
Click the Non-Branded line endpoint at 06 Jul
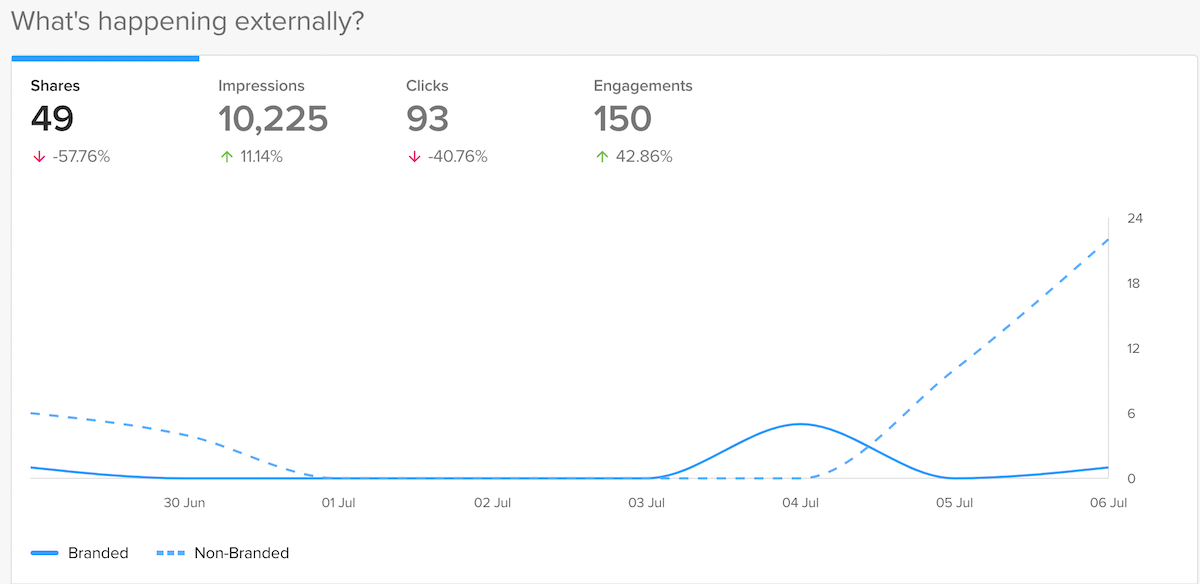click(x=1108, y=240)
